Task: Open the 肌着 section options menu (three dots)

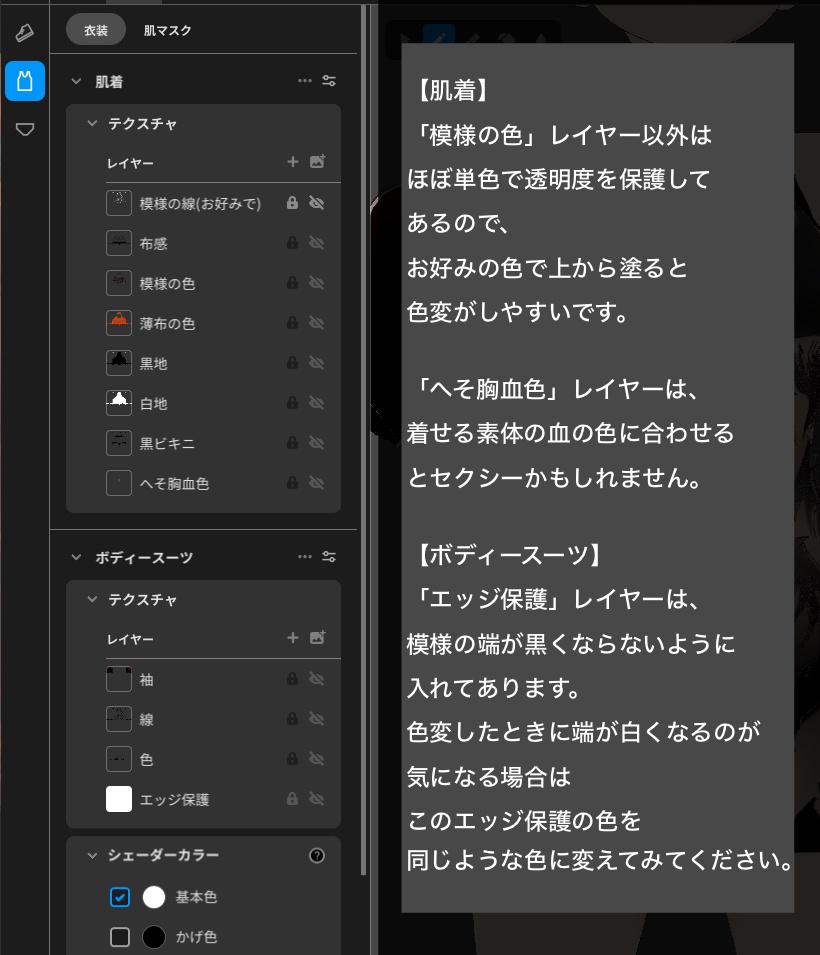Action: pos(305,81)
